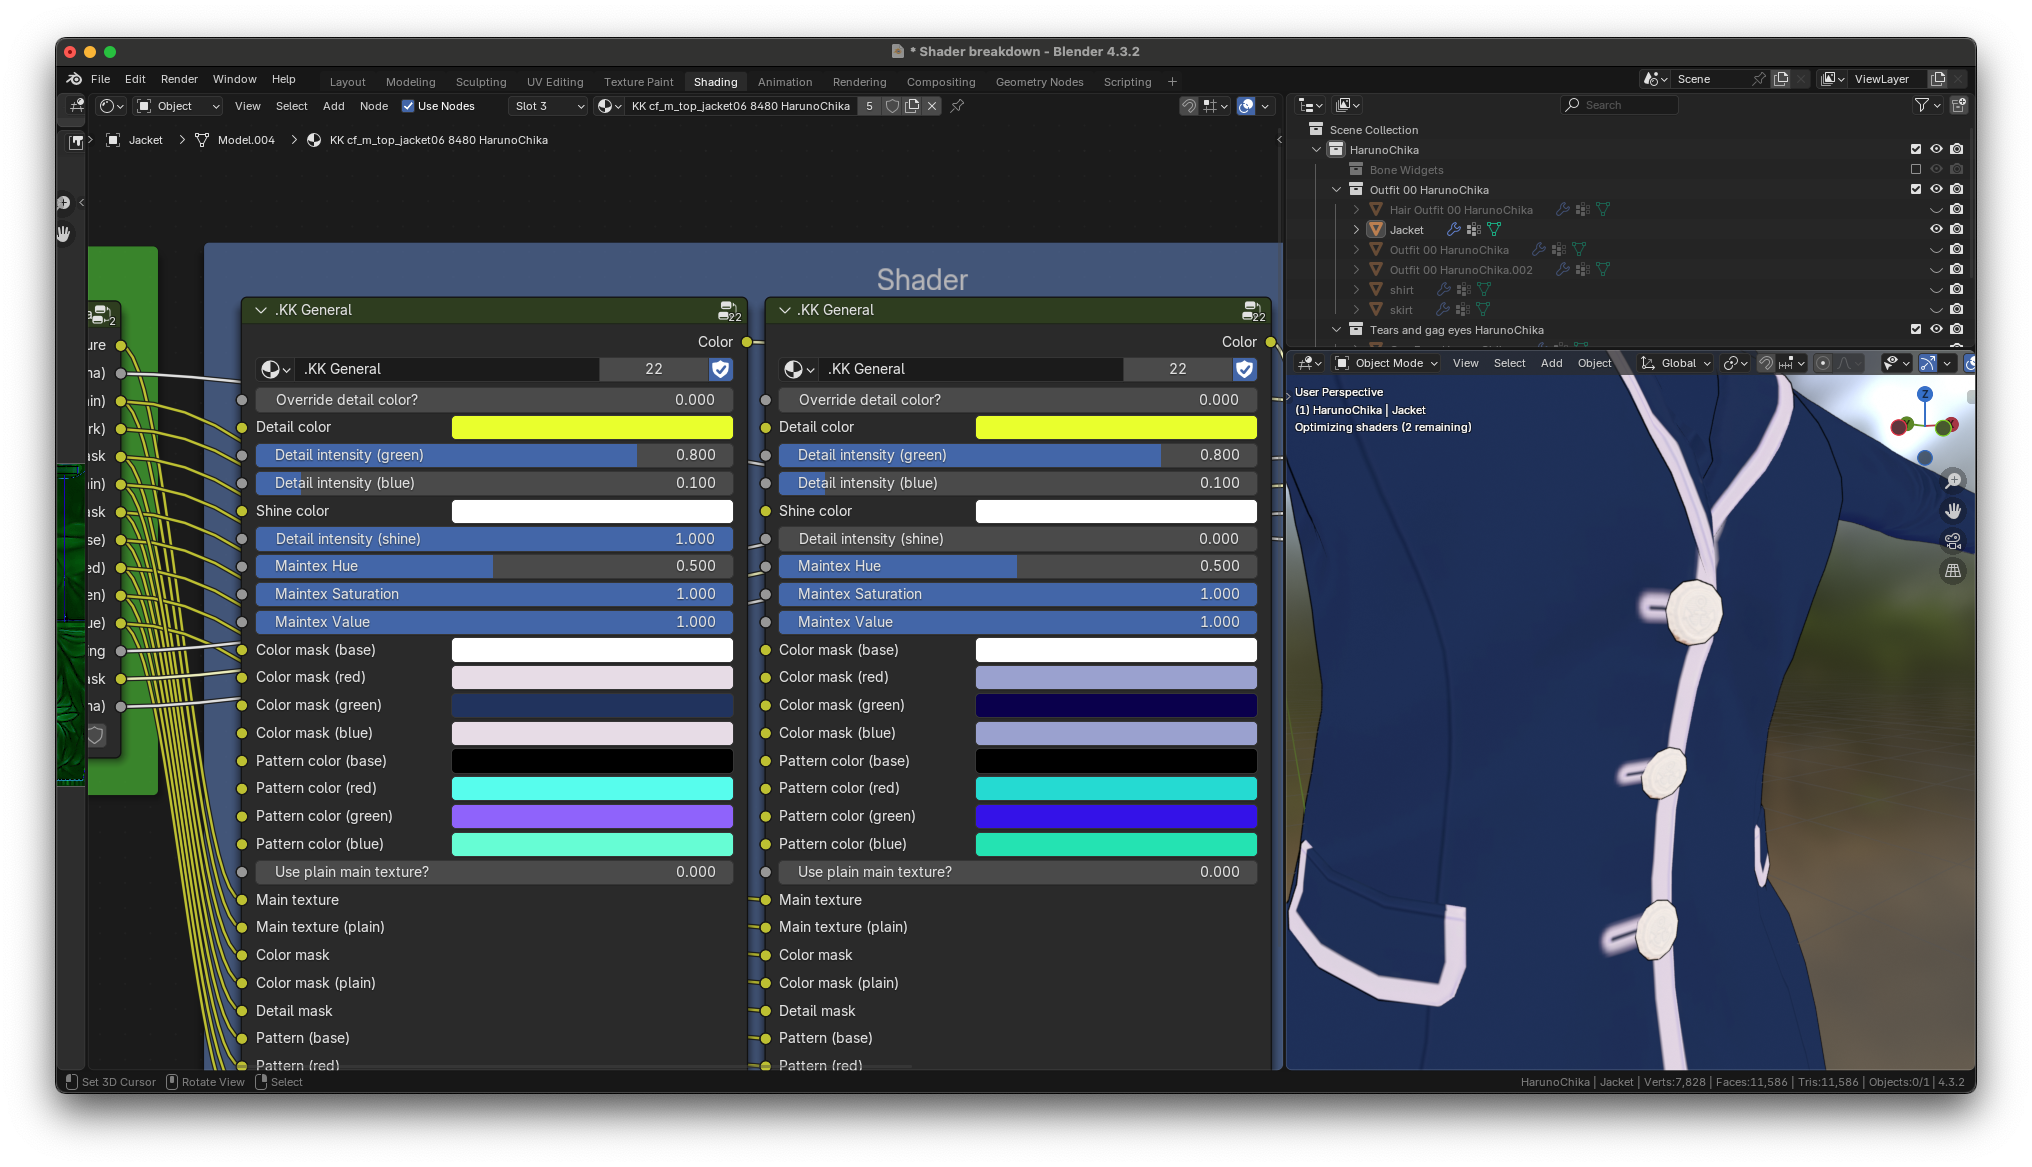Open the Slot 3 material slot dropdown
The width and height of the screenshot is (2032, 1167).
[x=548, y=106]
